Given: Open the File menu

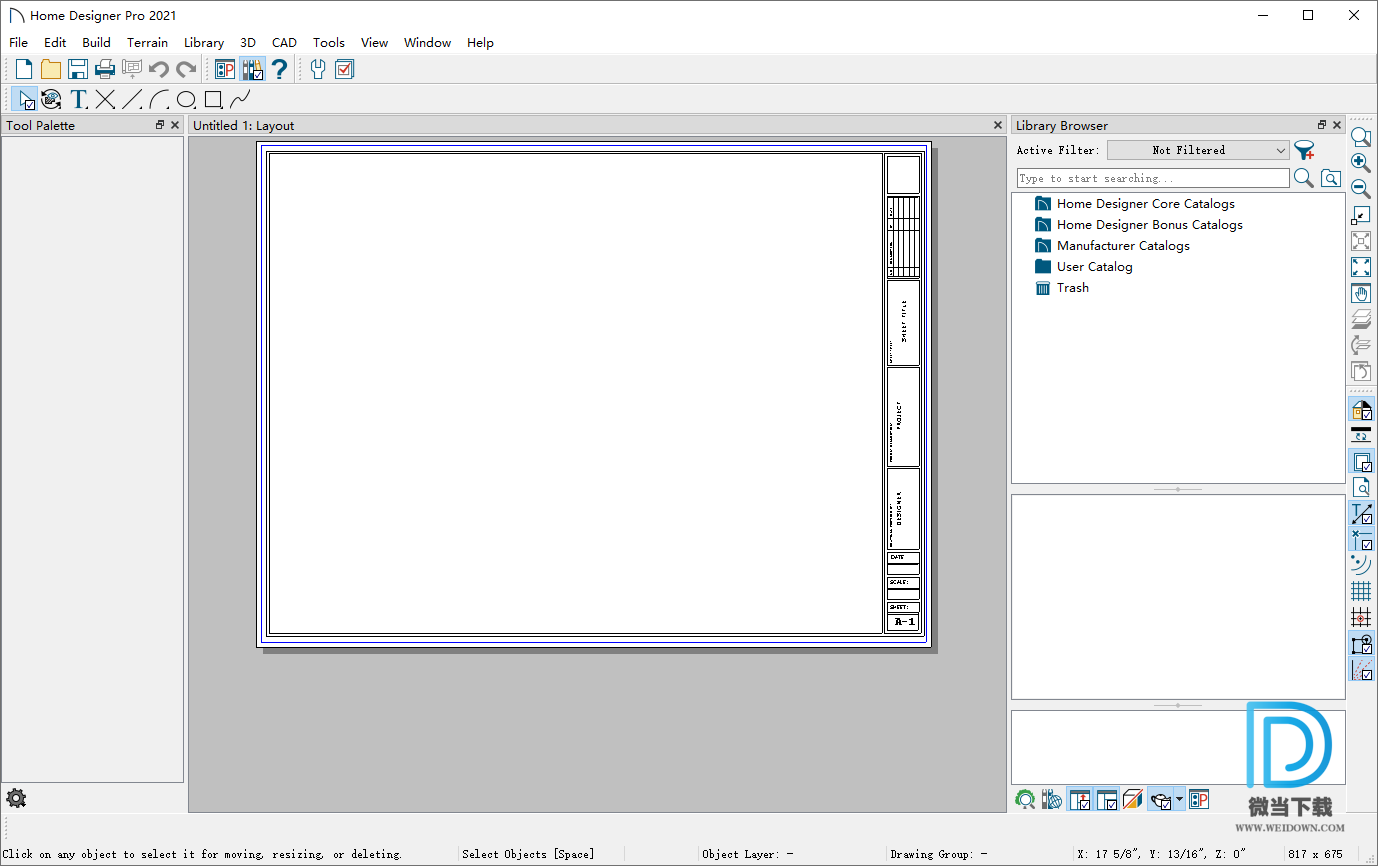Looking at the screenshot, I should point(18,42).
